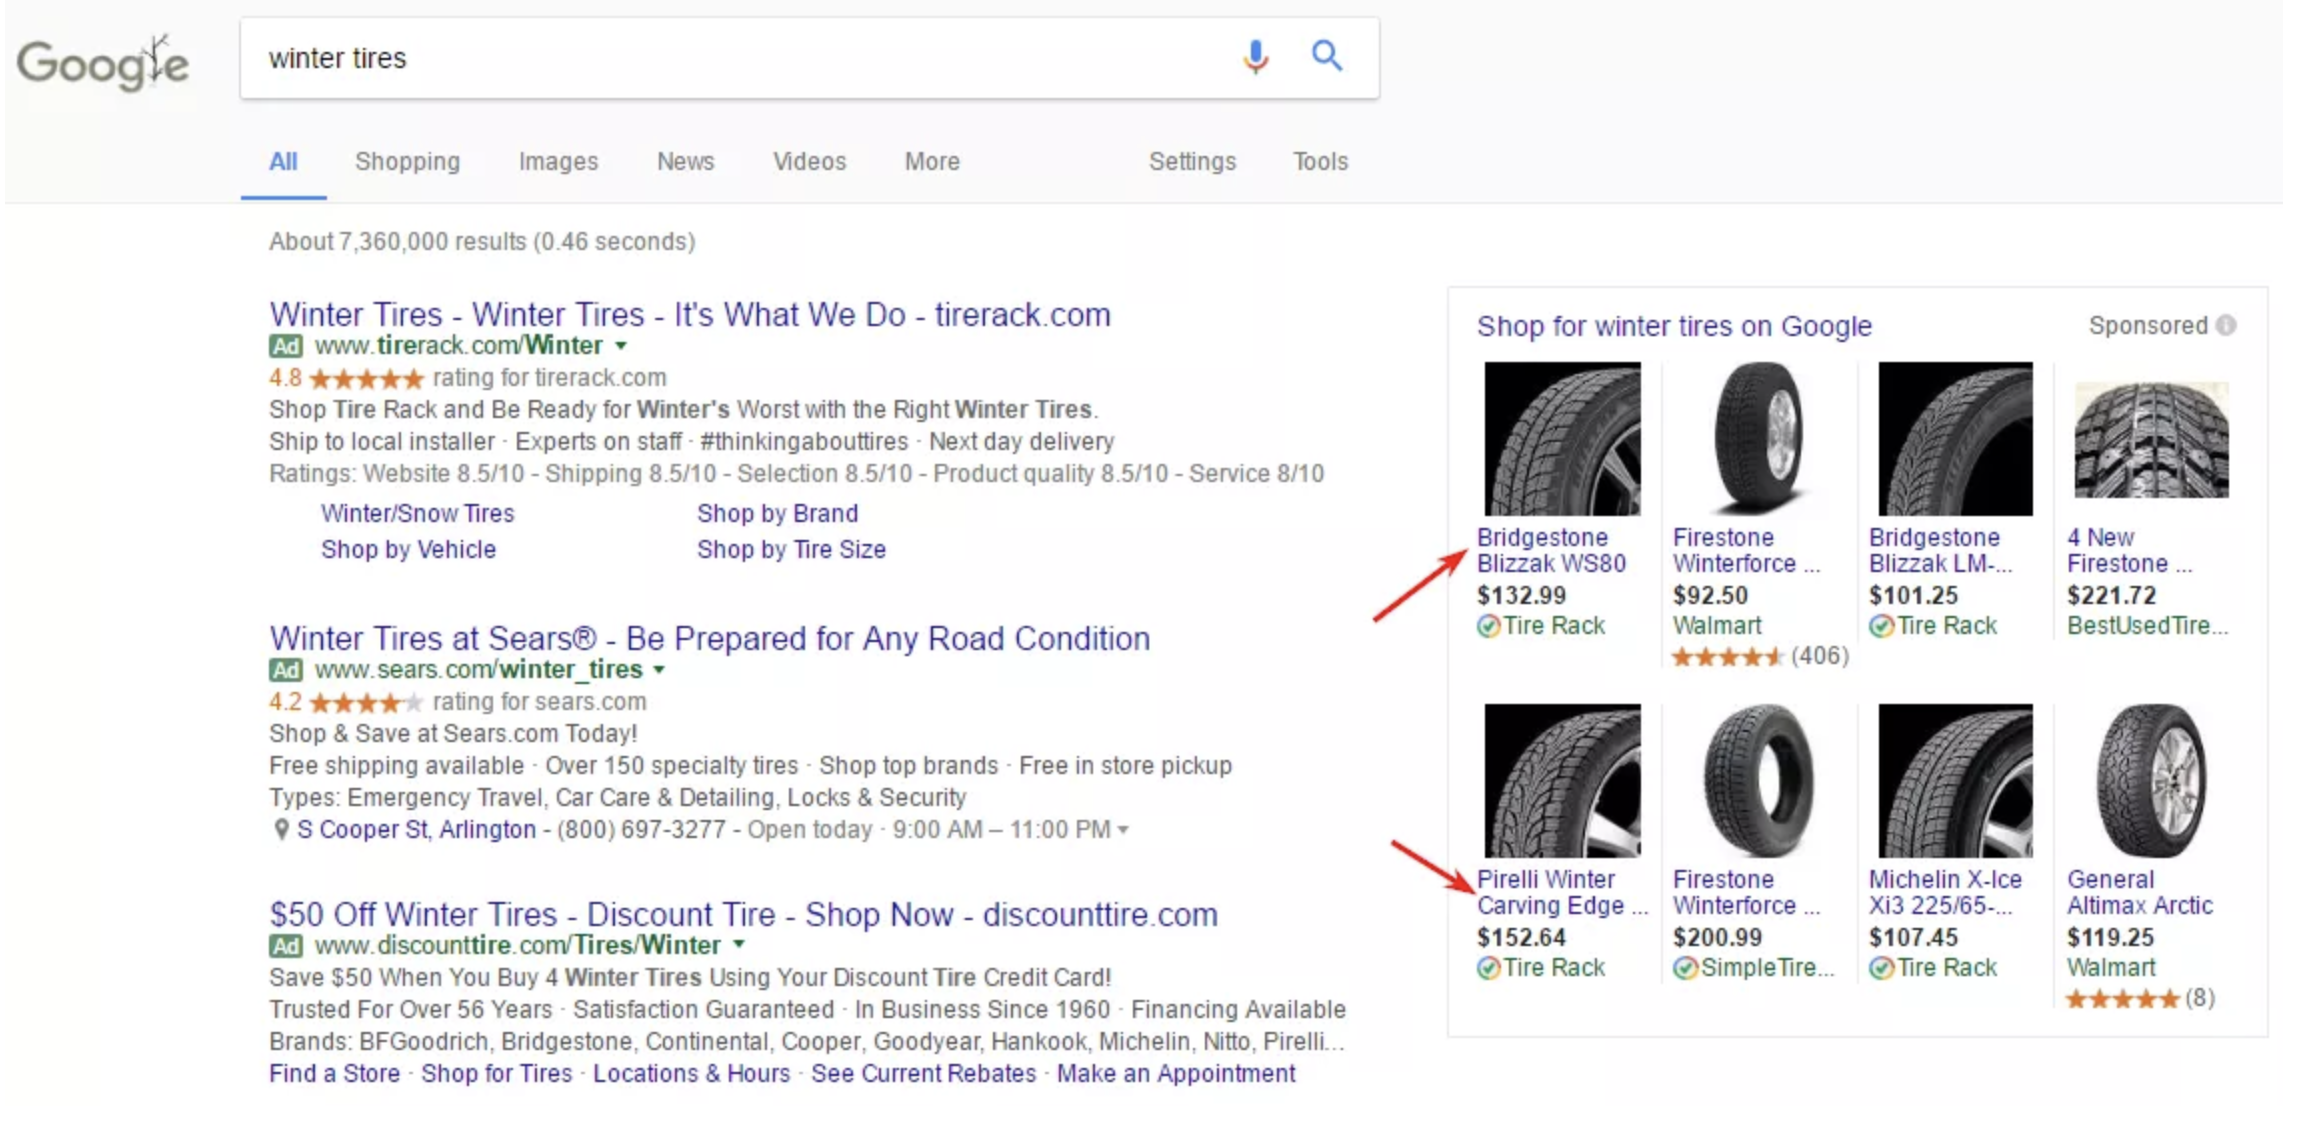Click the blue magnifier search icon
Screen dimensions: 2324x1140
[x=1327, y=56]
